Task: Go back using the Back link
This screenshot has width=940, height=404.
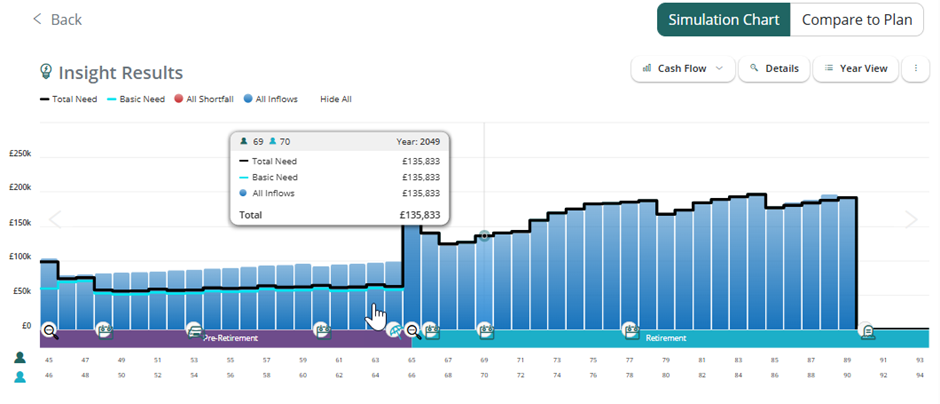Action: tap(57, 19)
